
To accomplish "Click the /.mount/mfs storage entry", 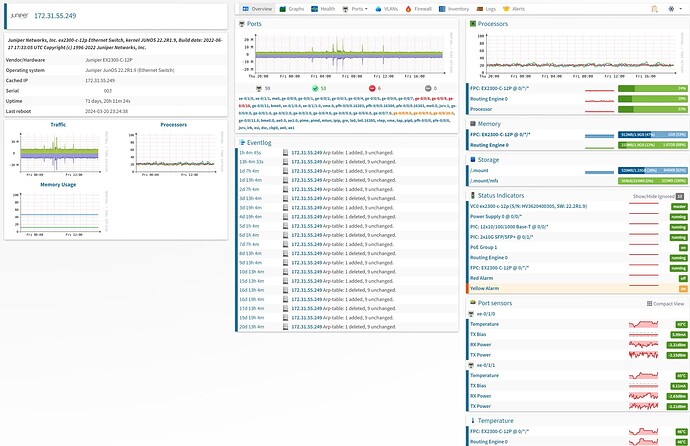I will (484, 181).
